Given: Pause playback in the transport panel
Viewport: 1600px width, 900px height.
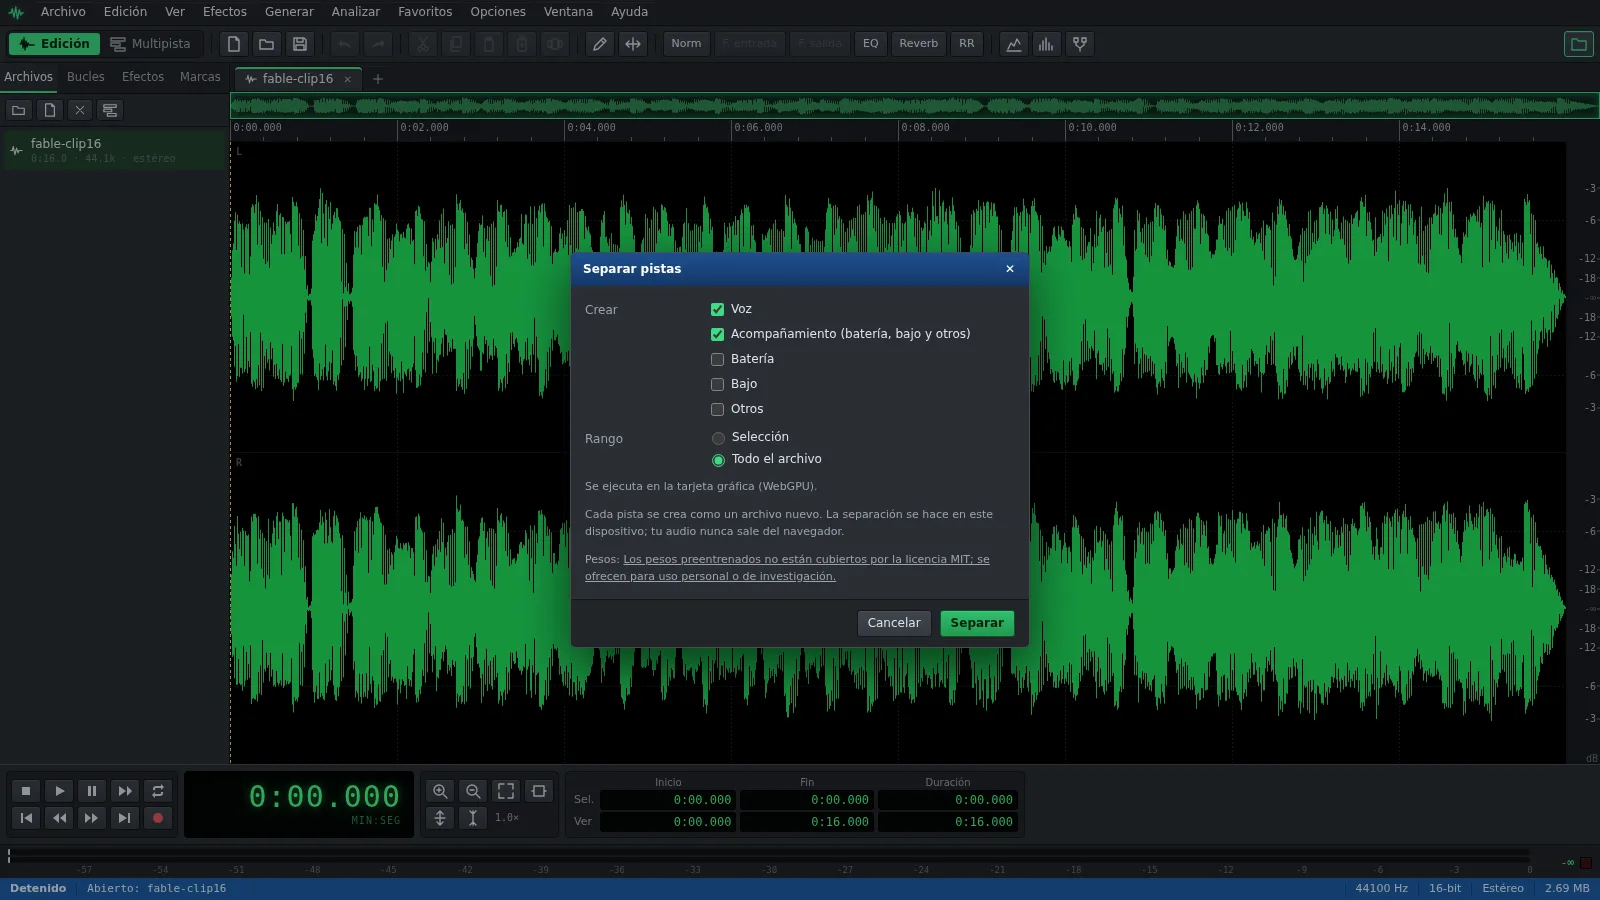Looking at the screenshot, I should click(92, 791).
